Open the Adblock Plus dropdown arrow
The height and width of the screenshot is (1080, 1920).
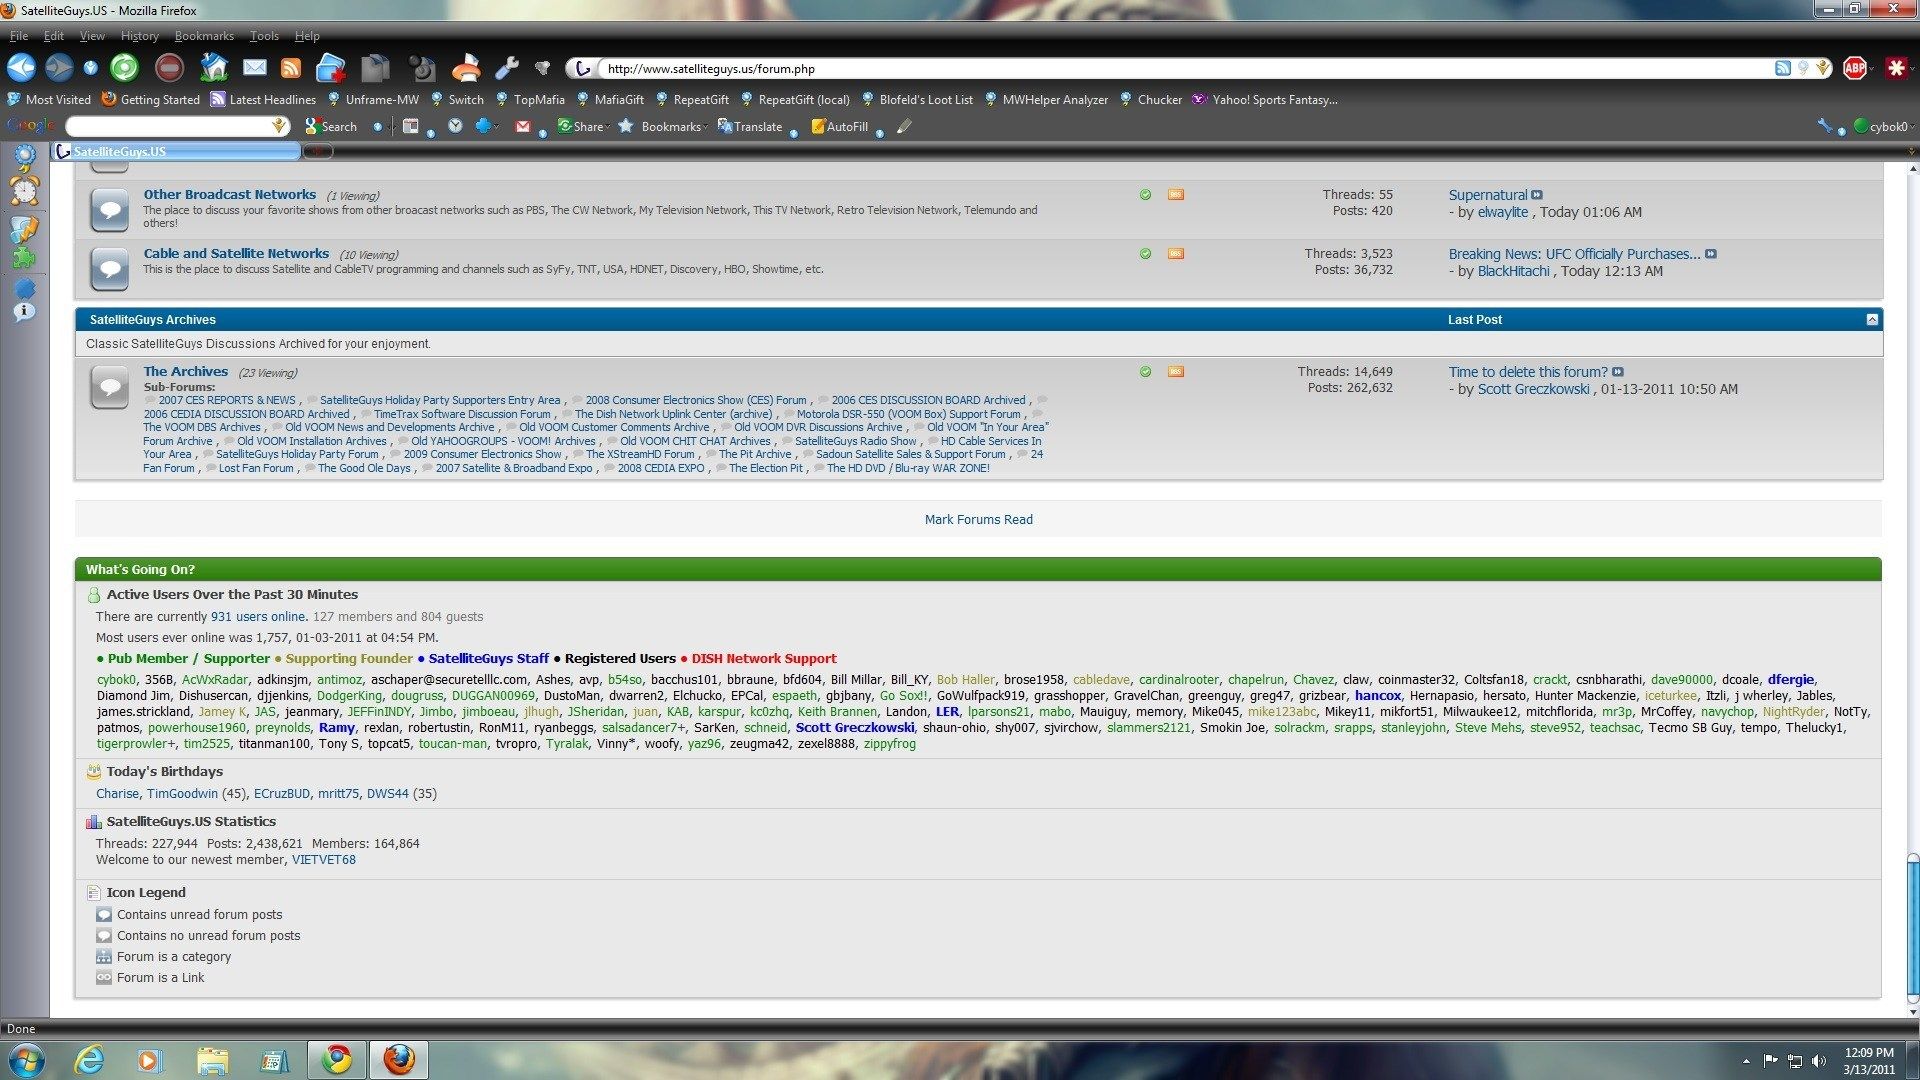point(1872,68)
